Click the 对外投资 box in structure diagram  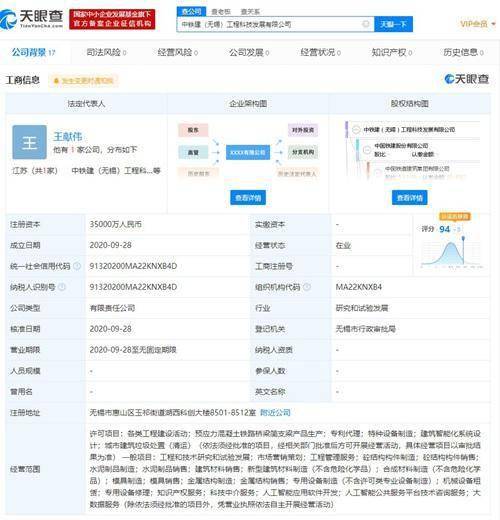(303, 130)
